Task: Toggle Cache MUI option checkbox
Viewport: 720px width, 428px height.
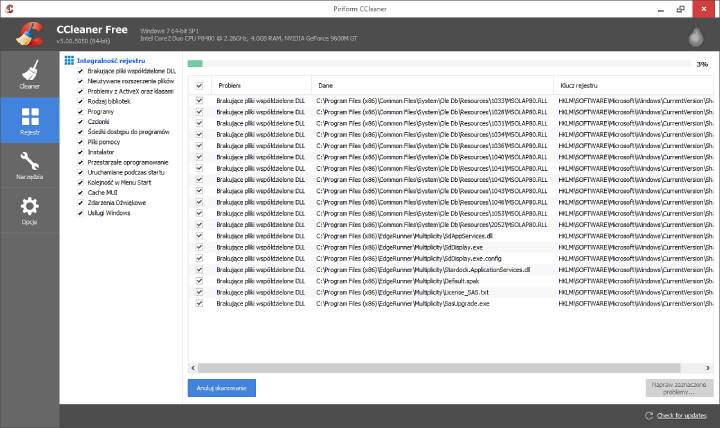Action: pos(80,192)
